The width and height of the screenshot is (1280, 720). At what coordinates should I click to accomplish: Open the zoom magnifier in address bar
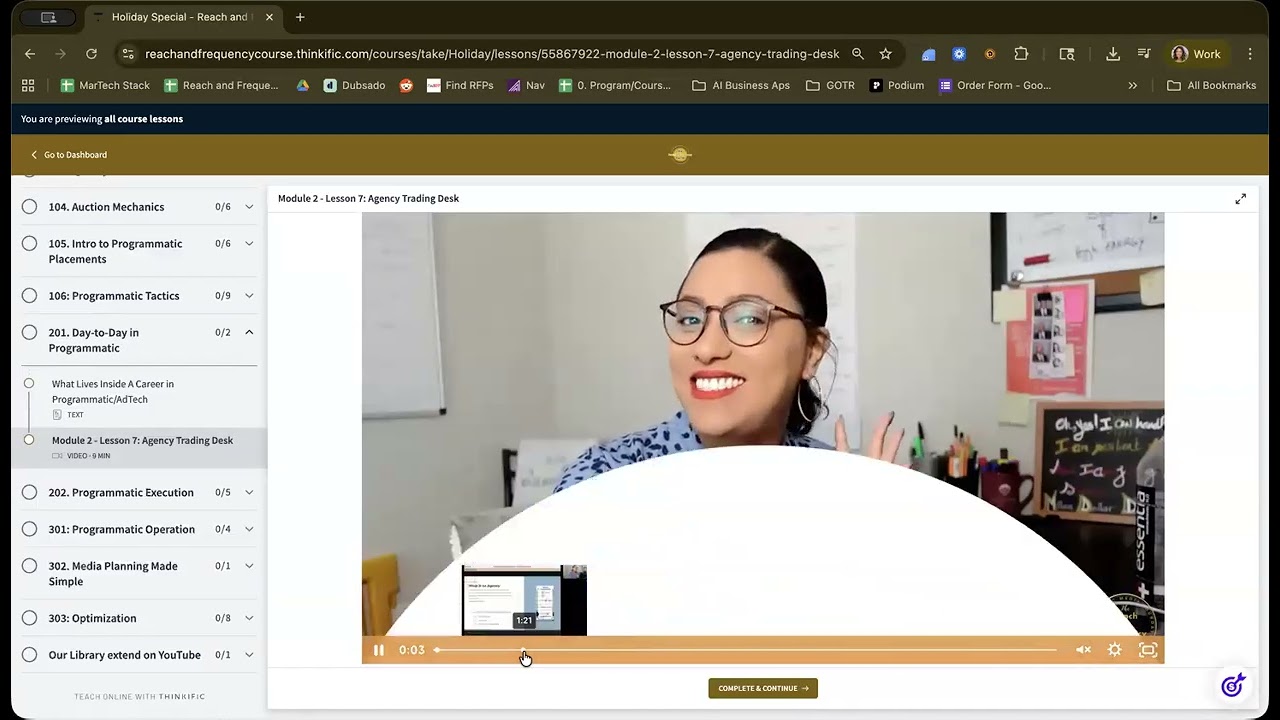858,54
